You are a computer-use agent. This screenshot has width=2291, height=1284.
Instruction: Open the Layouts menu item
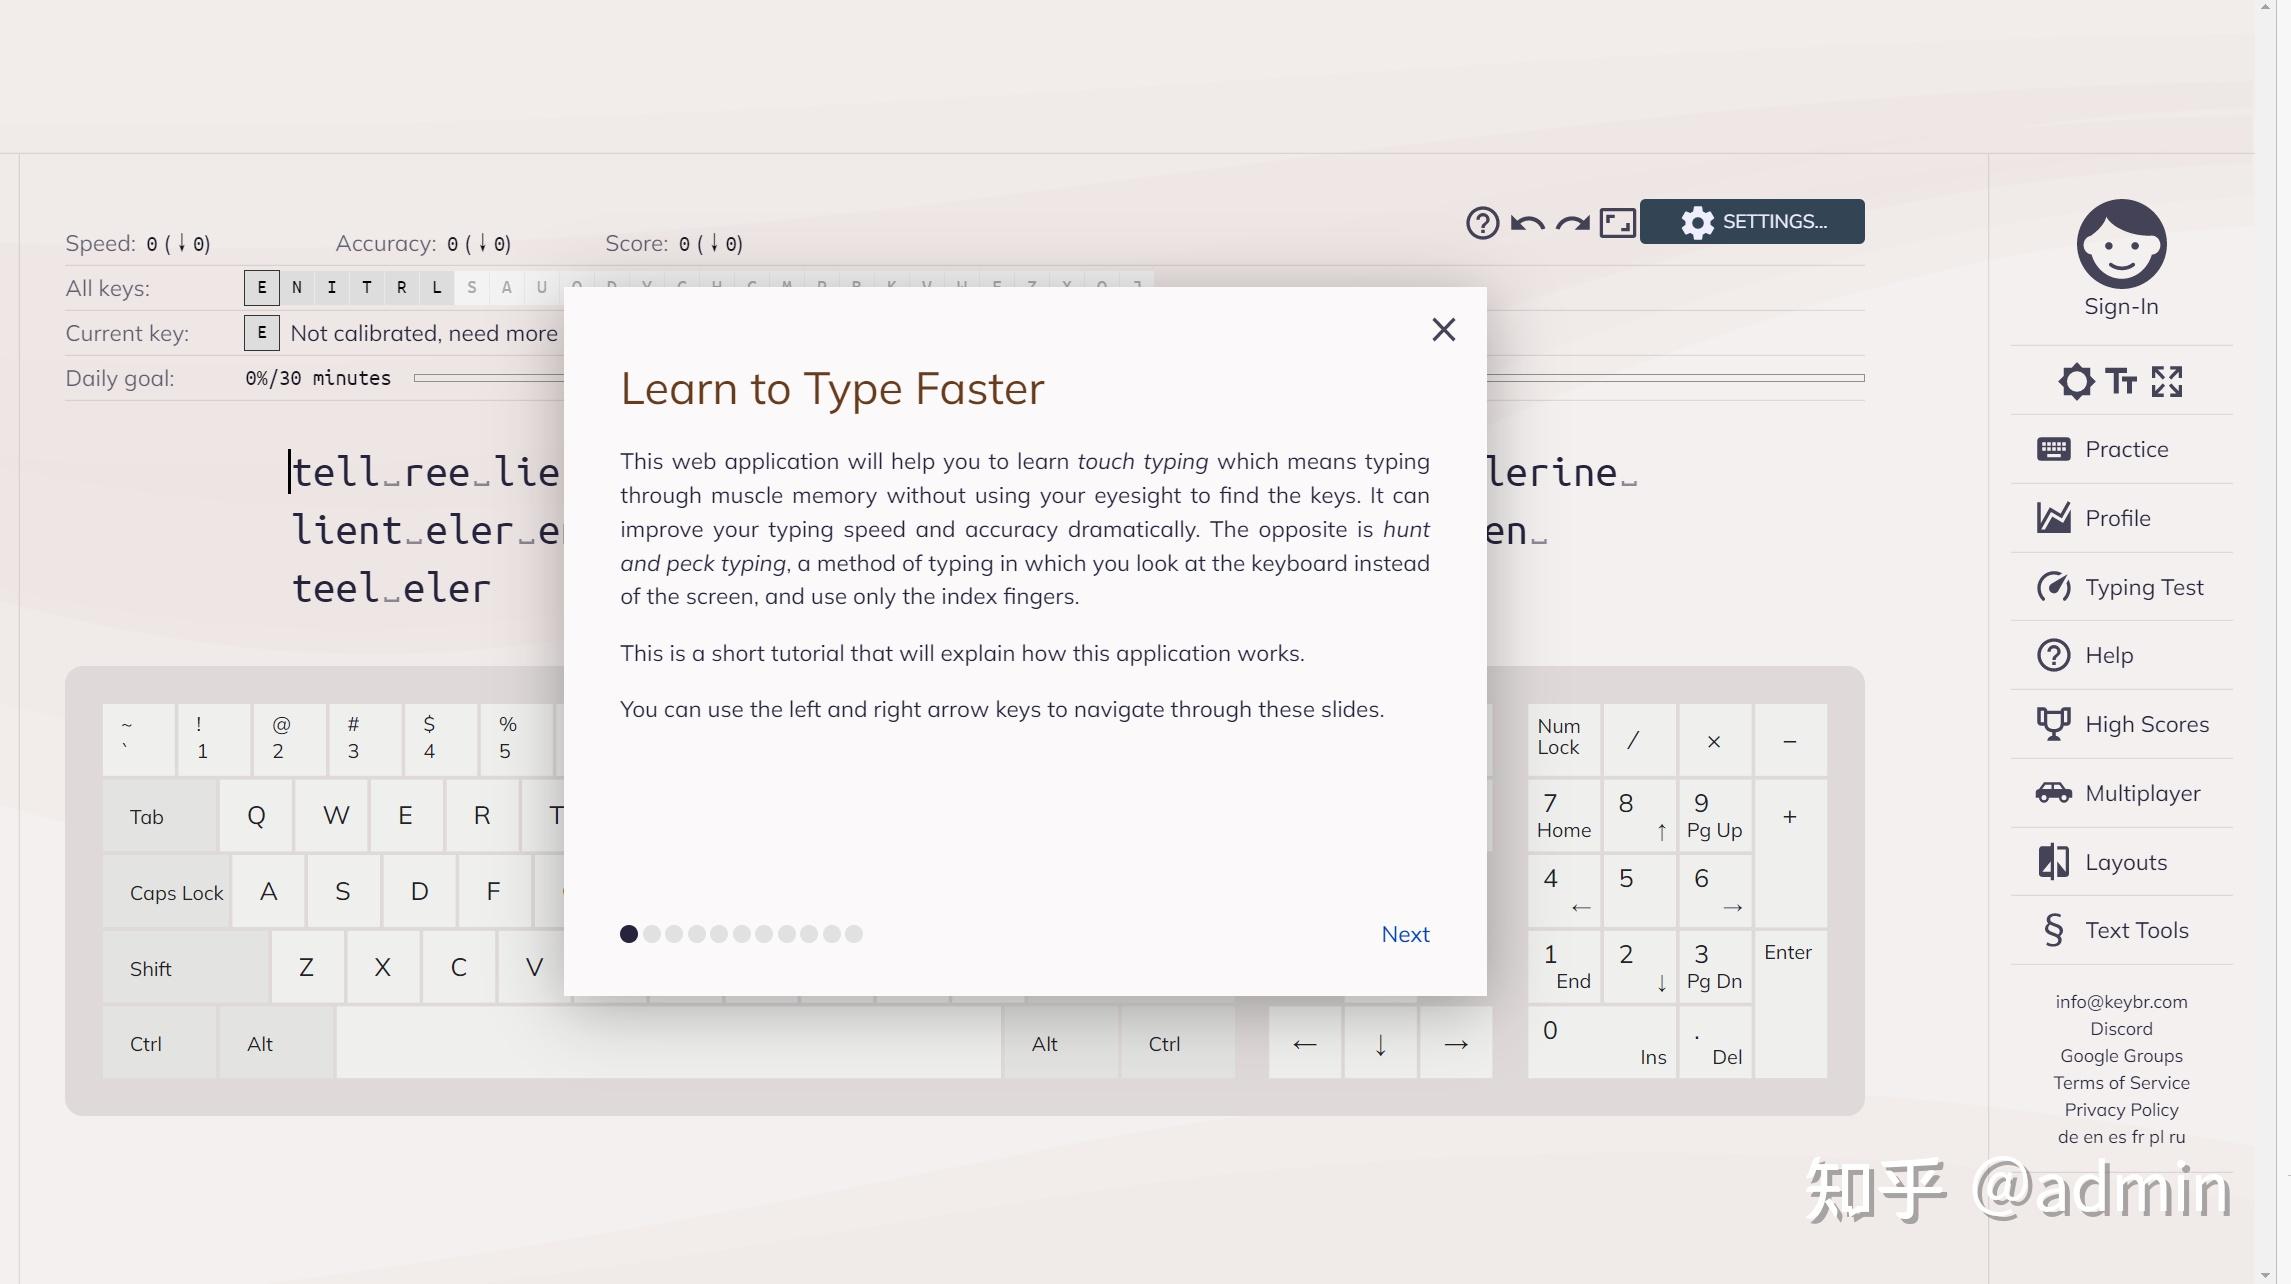pos(2121,862)
